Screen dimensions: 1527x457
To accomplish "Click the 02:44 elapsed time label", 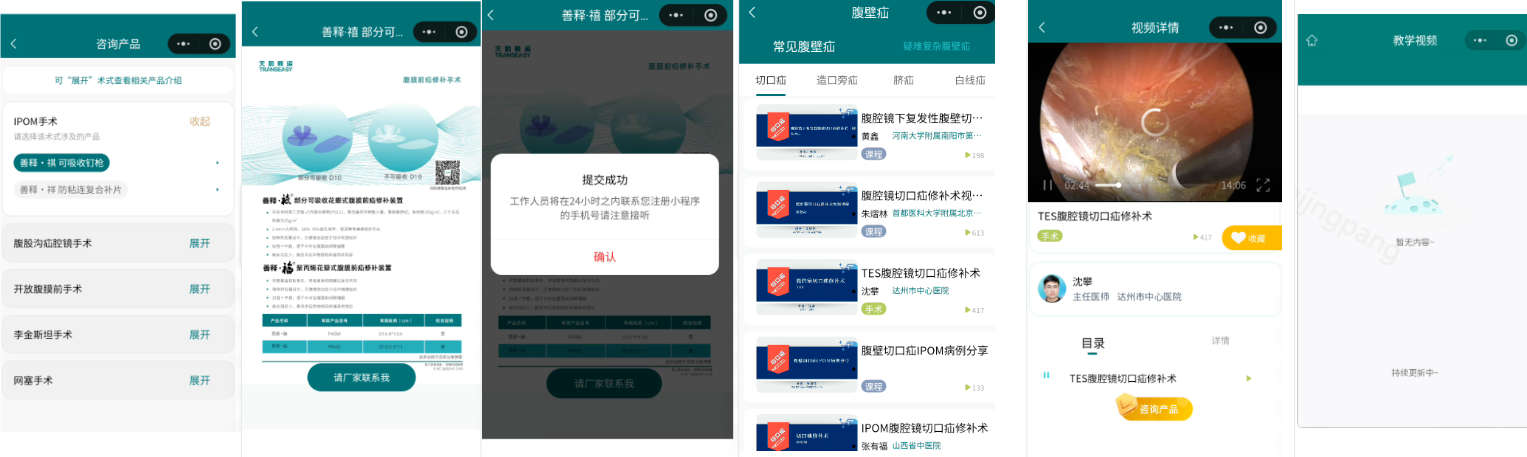I will (1076, 185).
